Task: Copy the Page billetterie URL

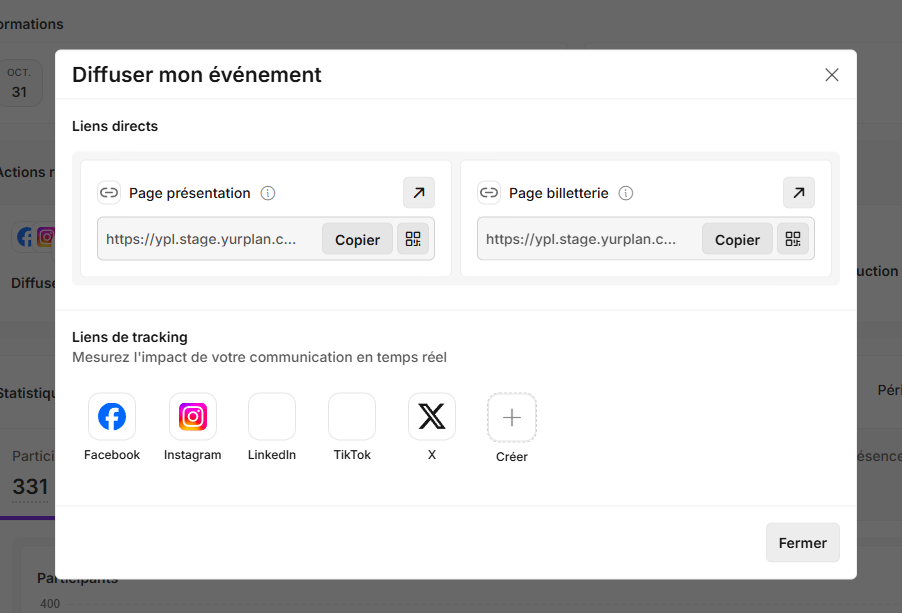Action: pyautogui.click(x=737, y=239)
